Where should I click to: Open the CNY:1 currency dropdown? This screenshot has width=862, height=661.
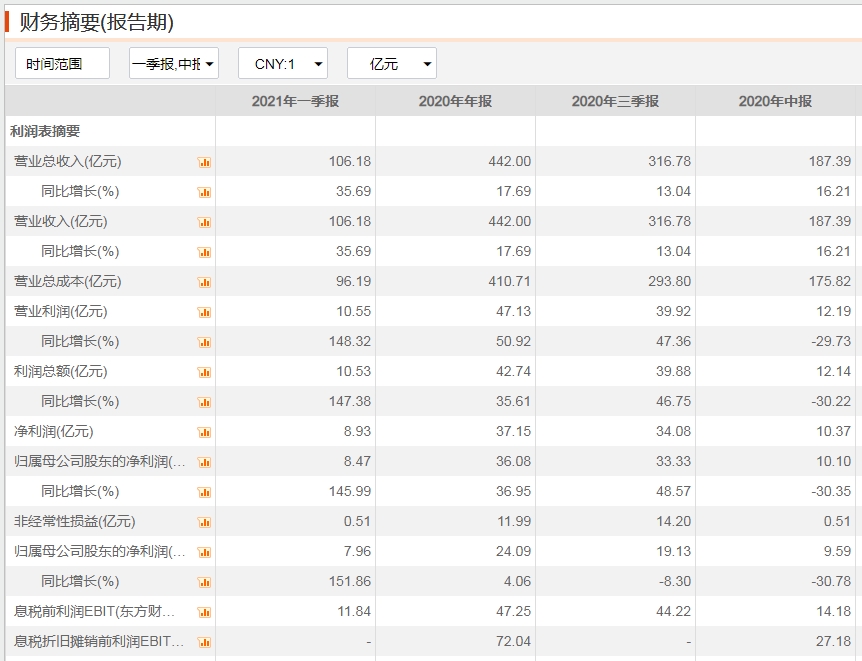[x=283, y=63]
